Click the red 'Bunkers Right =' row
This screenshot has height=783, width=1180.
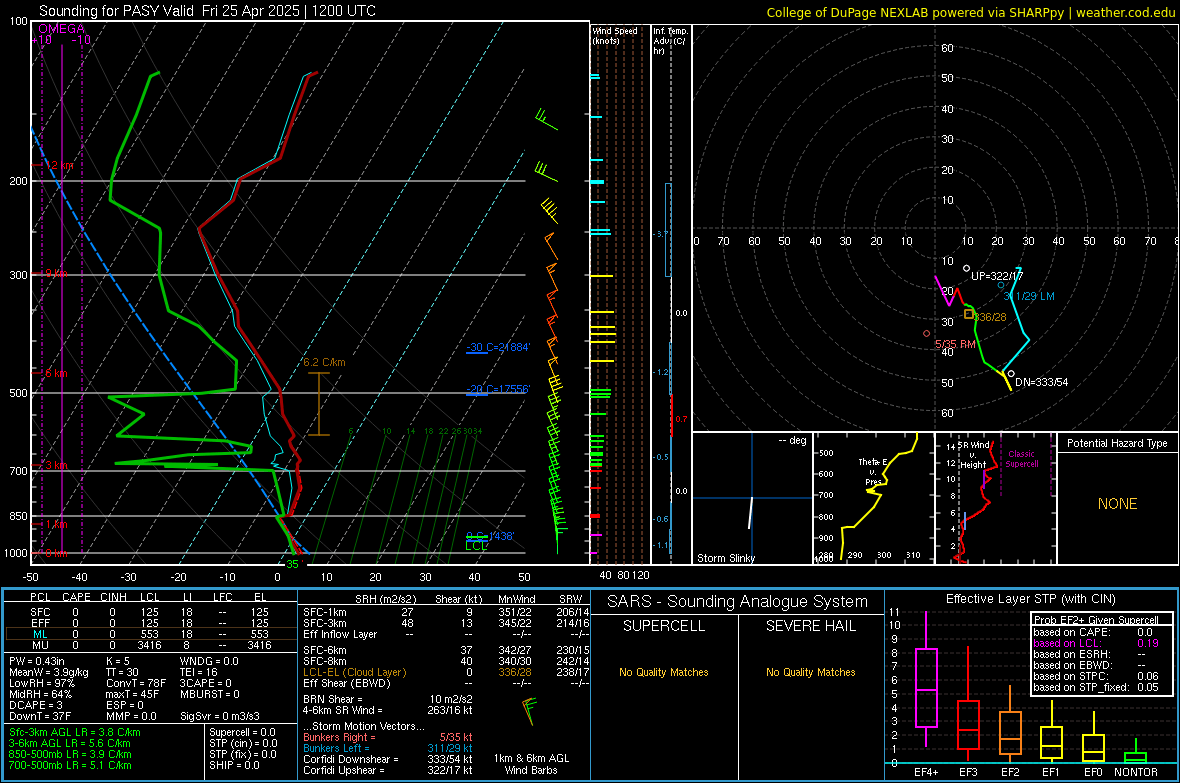coord(388,737)
